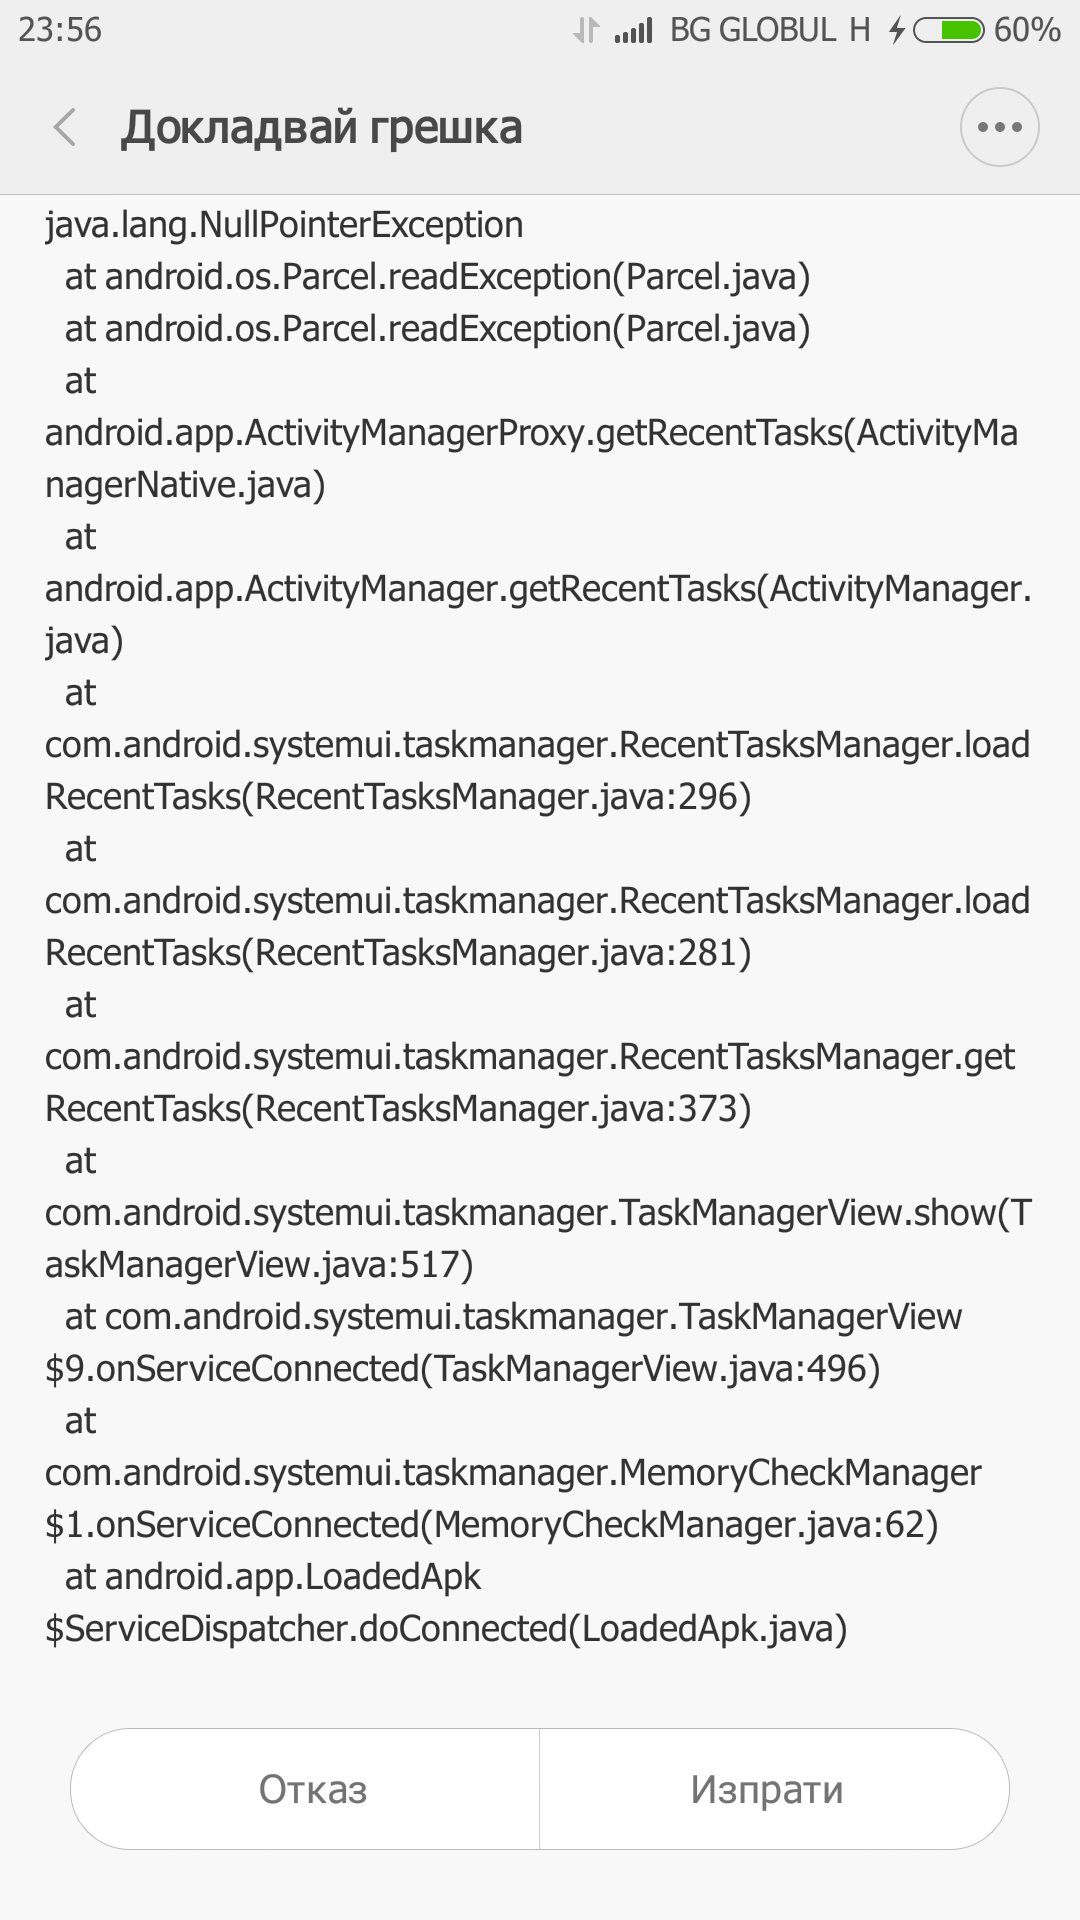Image resolution: width=1080 pixels, height=1920 pixels.
Task: Tap the data transfer arrows icon
Action: pos(586,31)
